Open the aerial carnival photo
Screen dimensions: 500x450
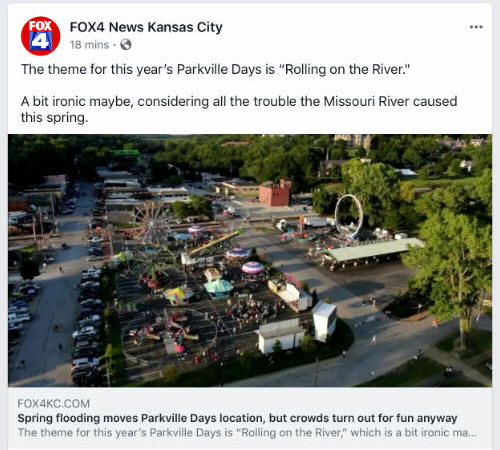[x=250, y=260]
